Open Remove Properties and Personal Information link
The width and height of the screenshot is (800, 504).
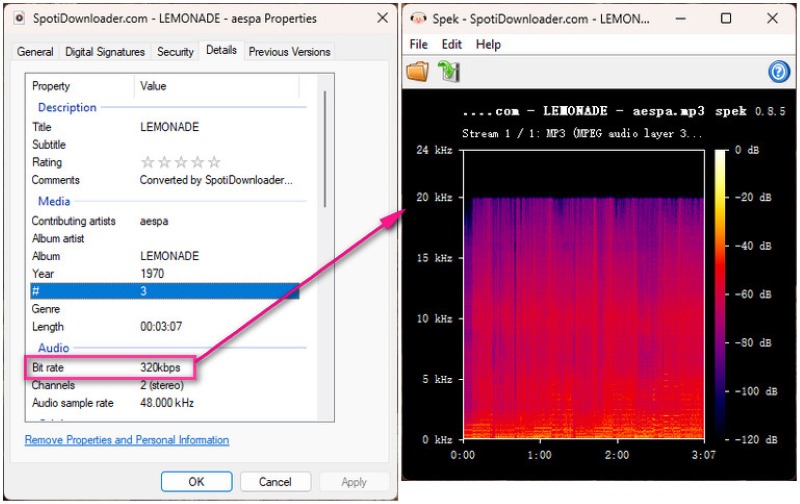127,440
